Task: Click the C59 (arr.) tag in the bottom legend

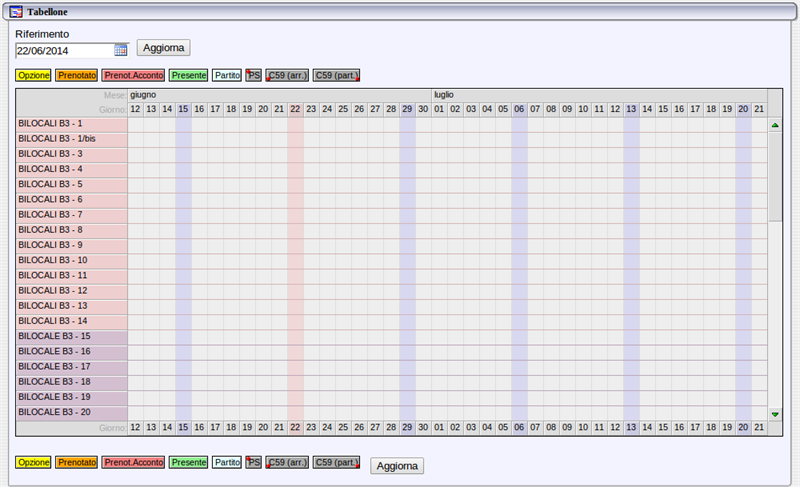Action: 287,463
